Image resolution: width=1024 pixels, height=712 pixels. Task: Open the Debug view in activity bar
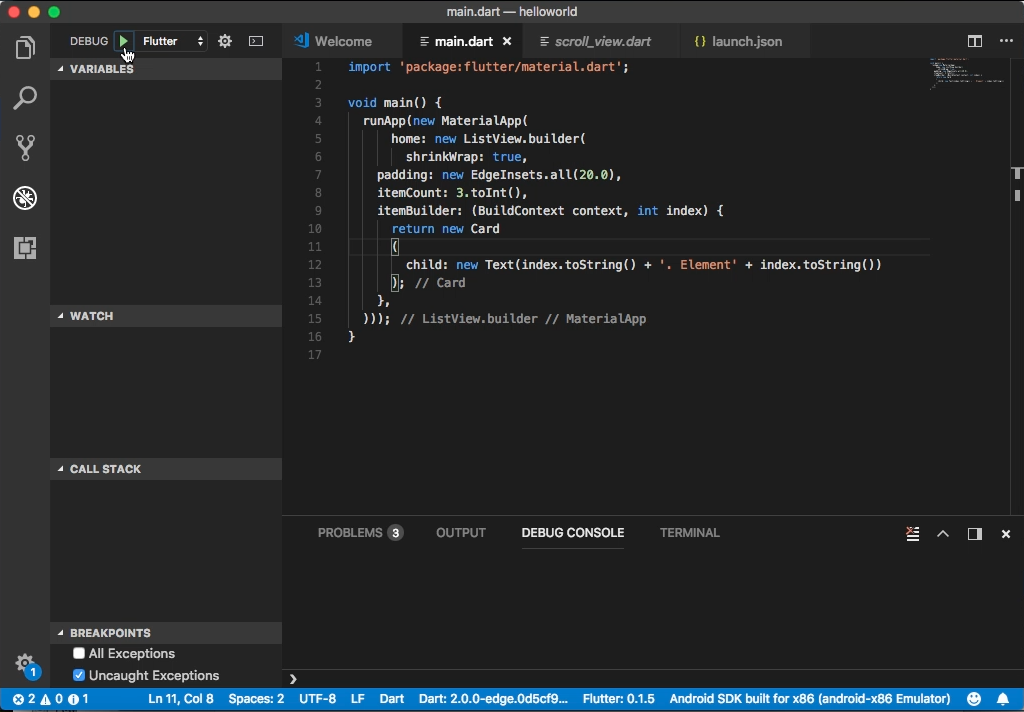25,198
